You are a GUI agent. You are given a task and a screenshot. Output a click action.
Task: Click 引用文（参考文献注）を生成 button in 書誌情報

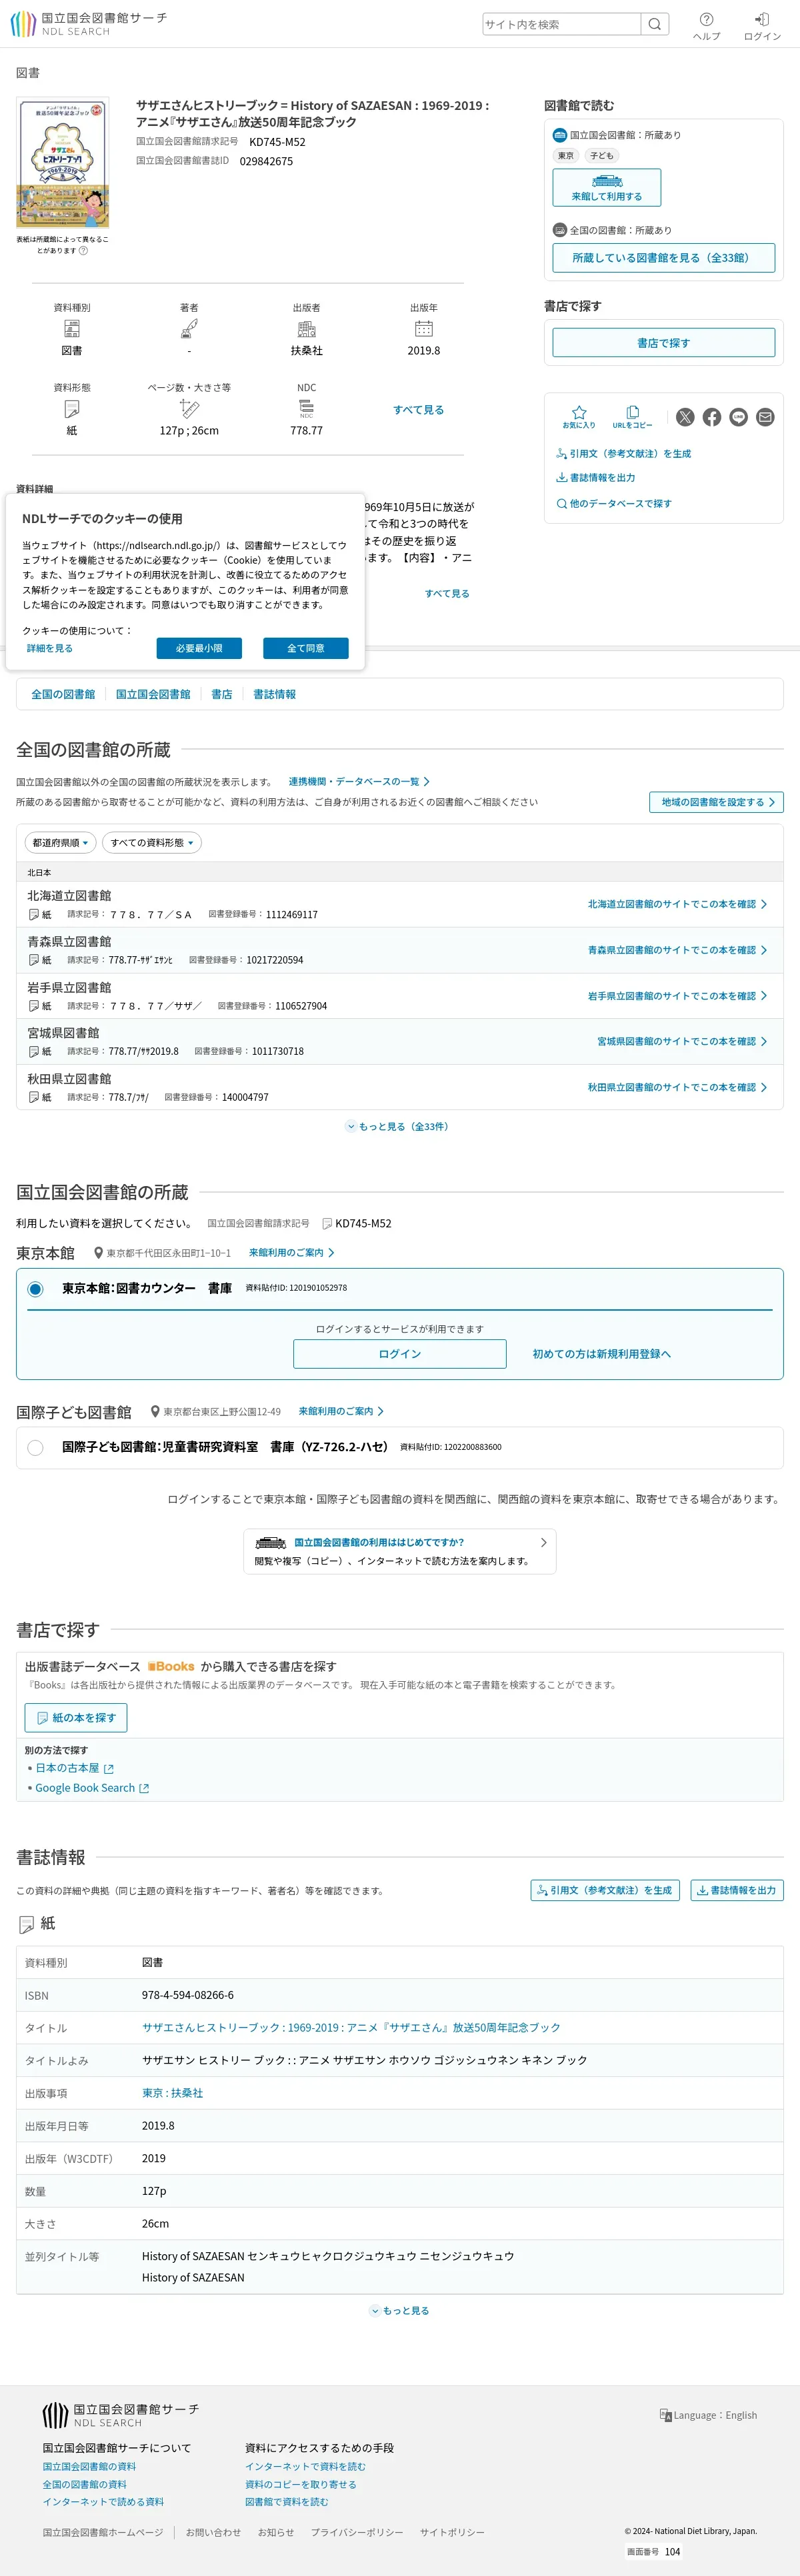[x=605, y=1891]
